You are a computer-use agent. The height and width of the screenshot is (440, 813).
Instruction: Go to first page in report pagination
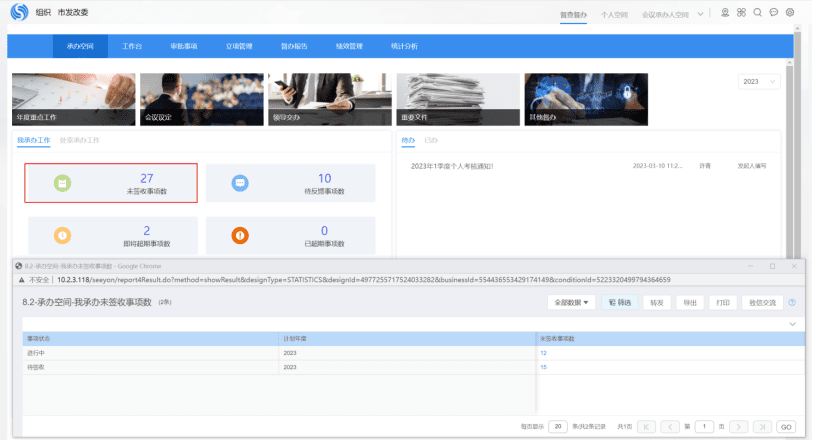click(646, 427)
